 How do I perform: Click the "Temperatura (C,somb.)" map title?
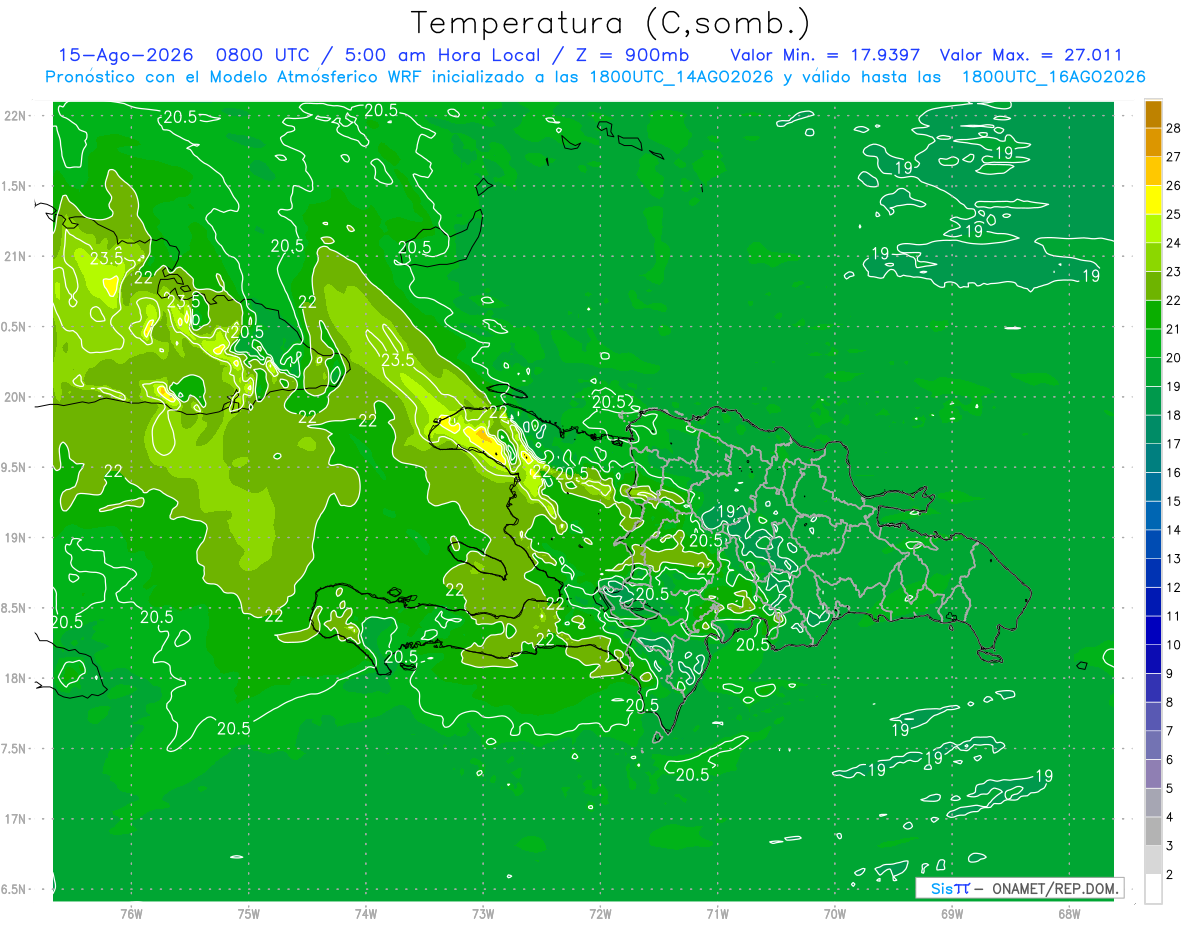(x=611, y=23)
